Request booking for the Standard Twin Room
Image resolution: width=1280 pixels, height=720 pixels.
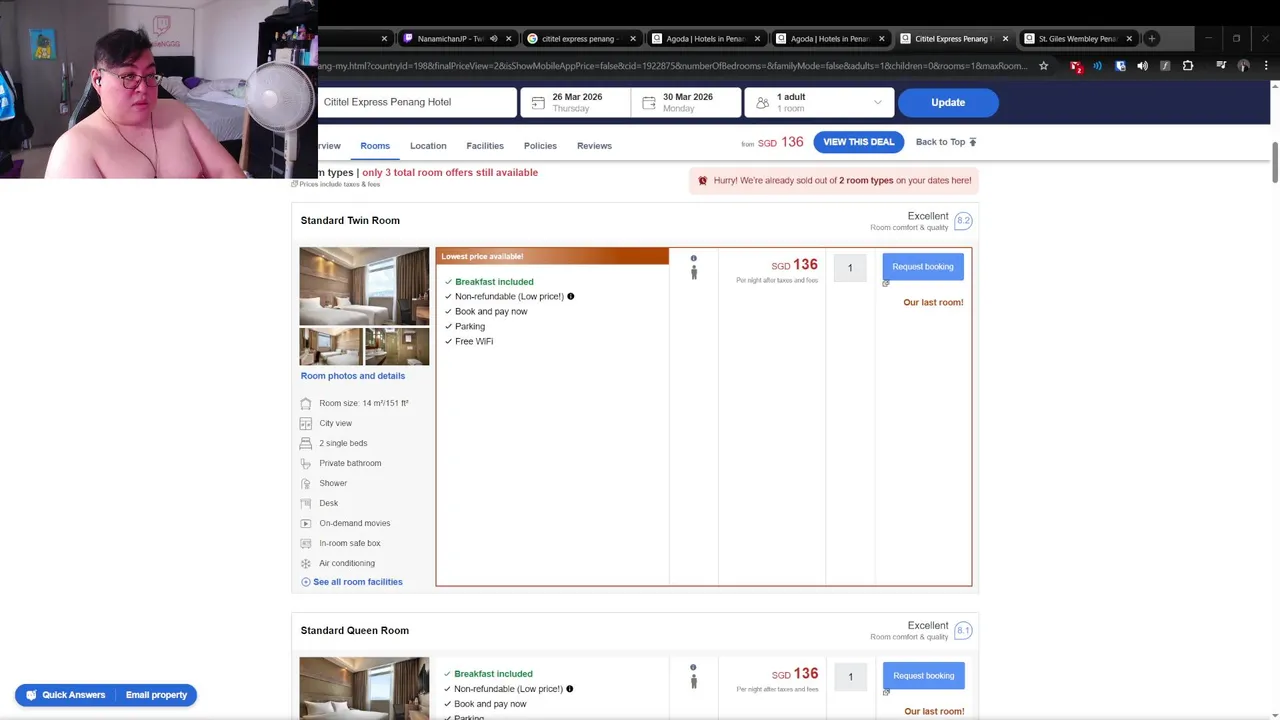click(923, 267)
